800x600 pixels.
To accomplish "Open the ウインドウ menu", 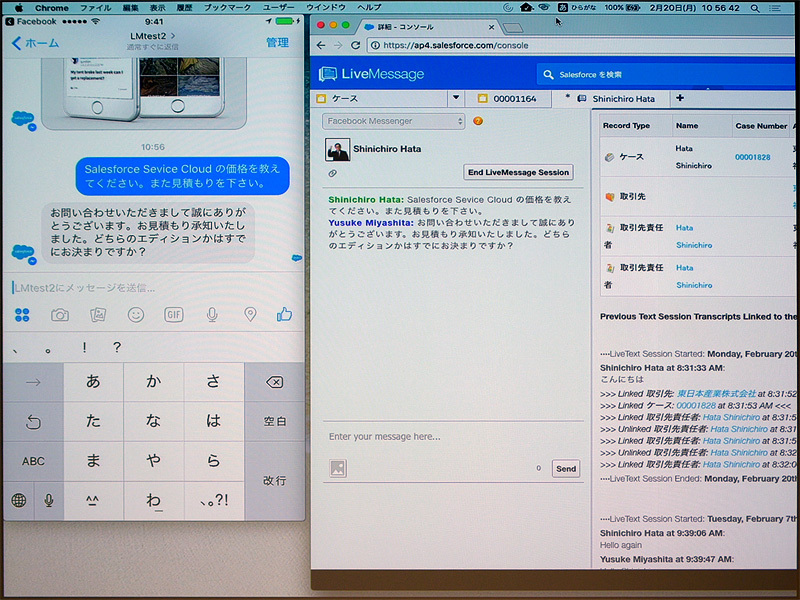I will coord(326,8).
